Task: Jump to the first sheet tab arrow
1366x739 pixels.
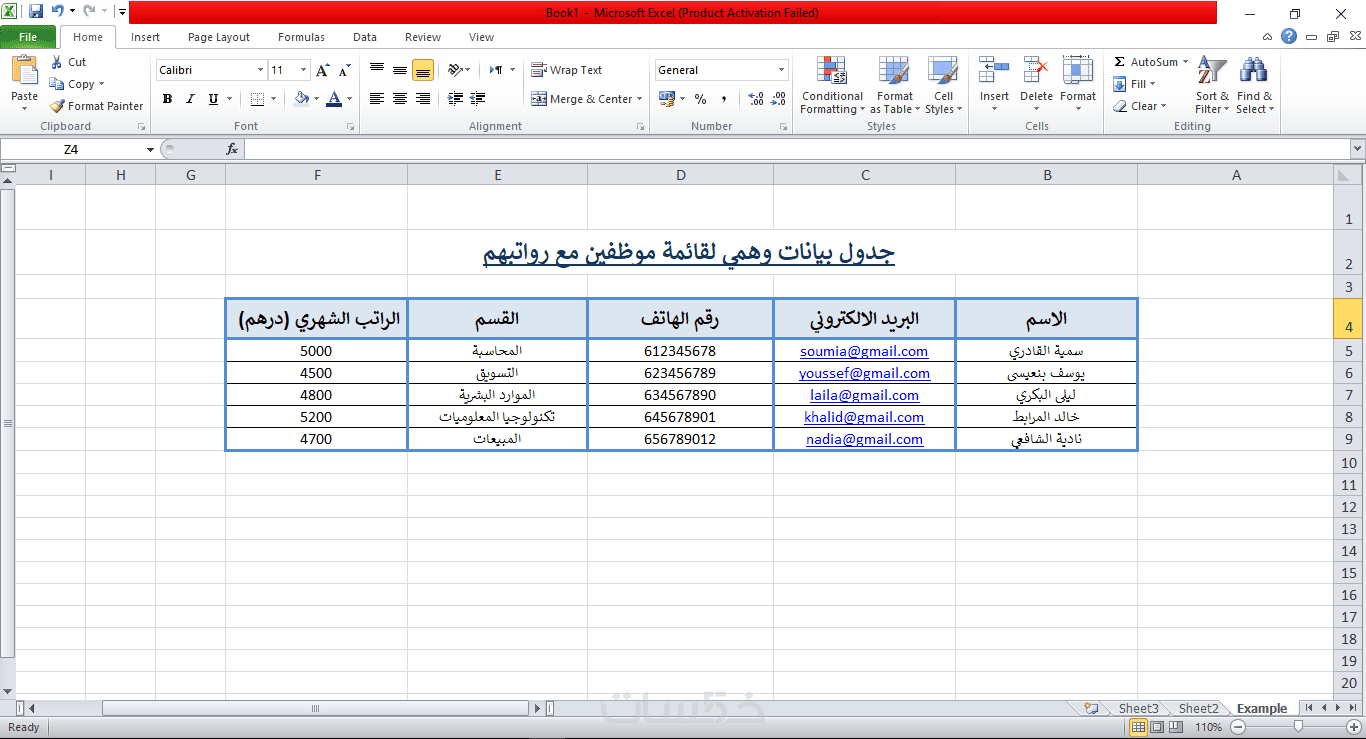Action: [x=1309, y=708]
